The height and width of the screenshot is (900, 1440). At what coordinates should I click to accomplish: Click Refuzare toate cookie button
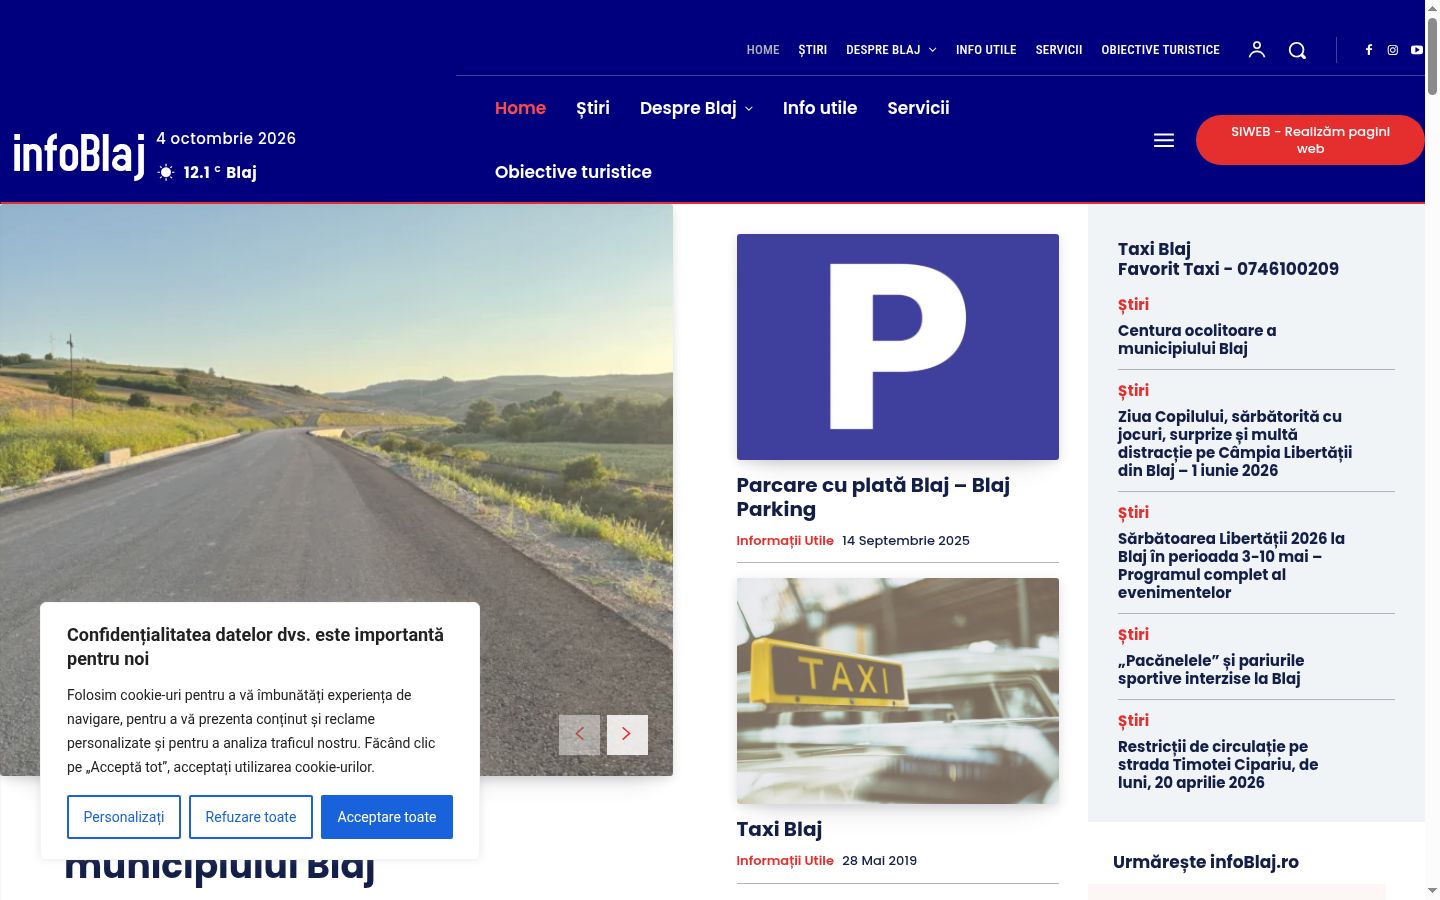[x=251, y=817]
